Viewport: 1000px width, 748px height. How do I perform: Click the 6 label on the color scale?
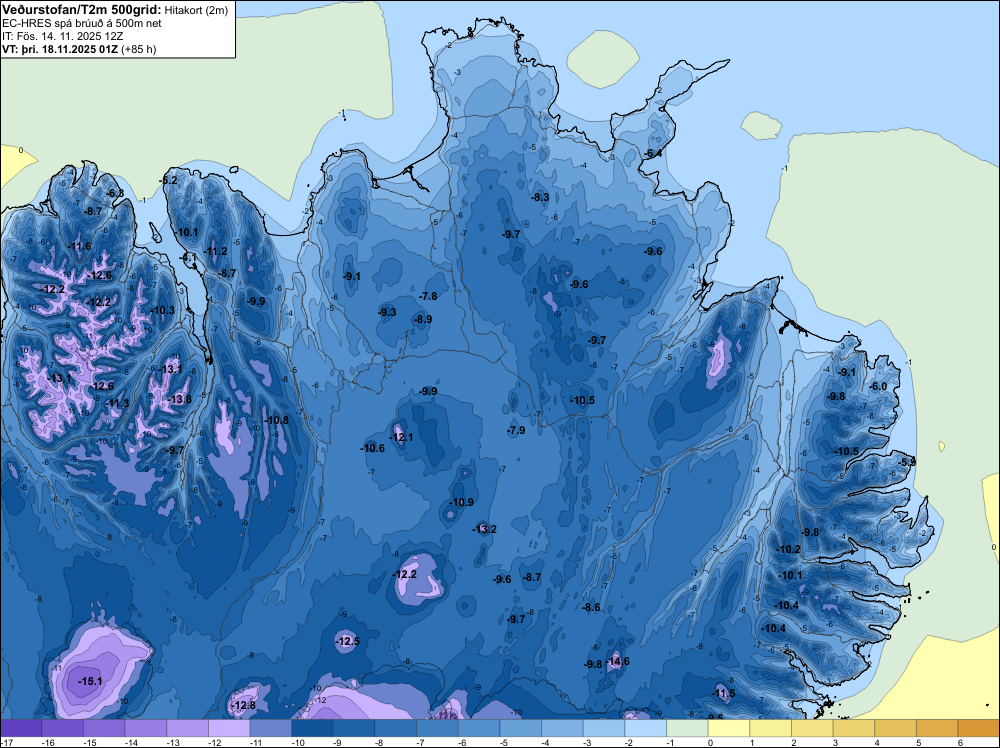click(x=960, y=742)
